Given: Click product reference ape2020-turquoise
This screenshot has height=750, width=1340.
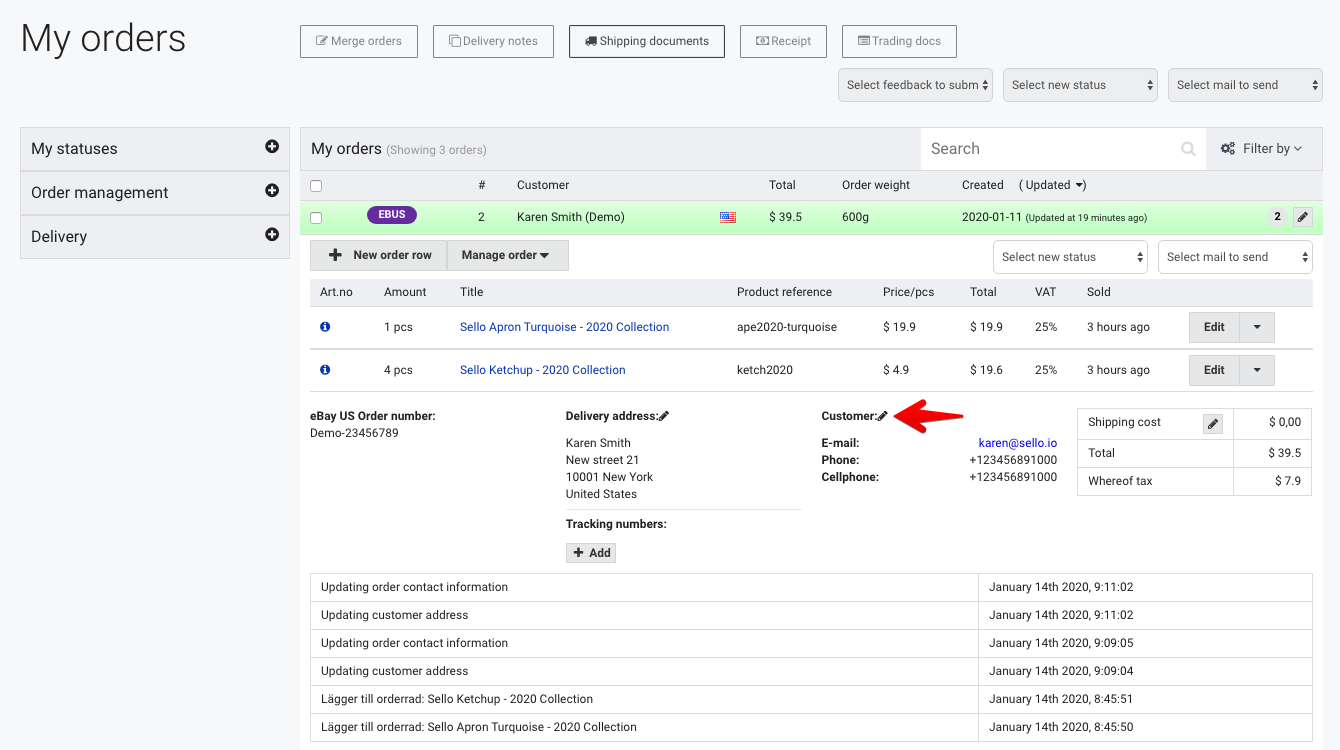Looking at the screenshot, I should tap(787, 327).
